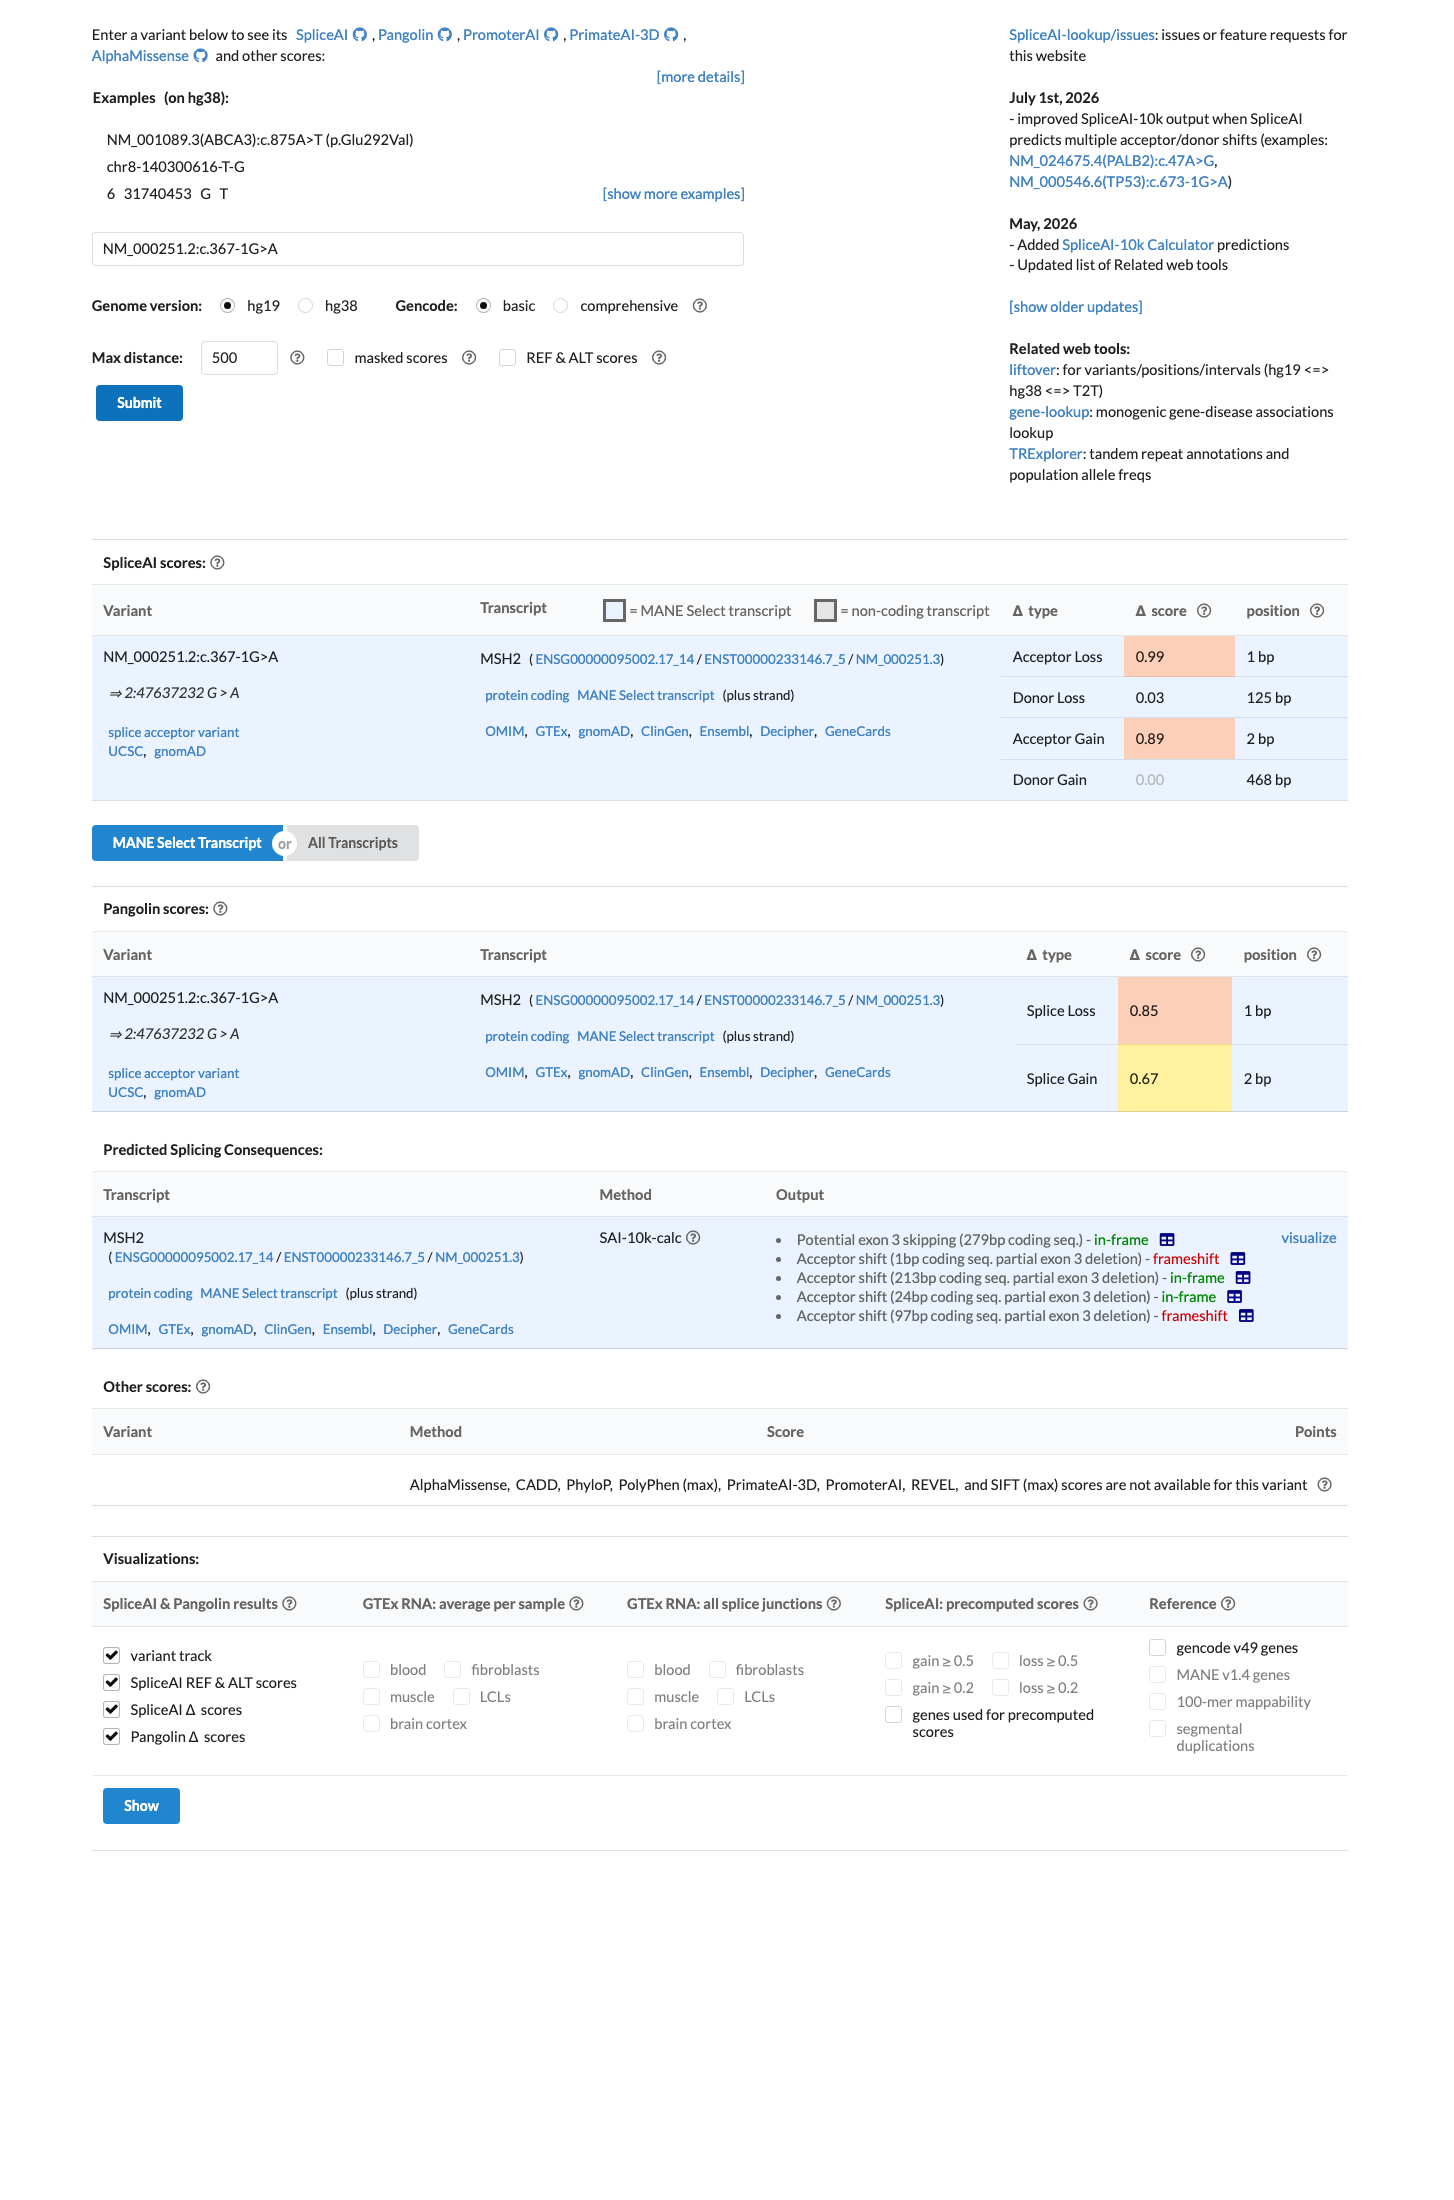1454x2200 pixels.
Task: Open the liftover tool link
Action: click(1032, 370)
